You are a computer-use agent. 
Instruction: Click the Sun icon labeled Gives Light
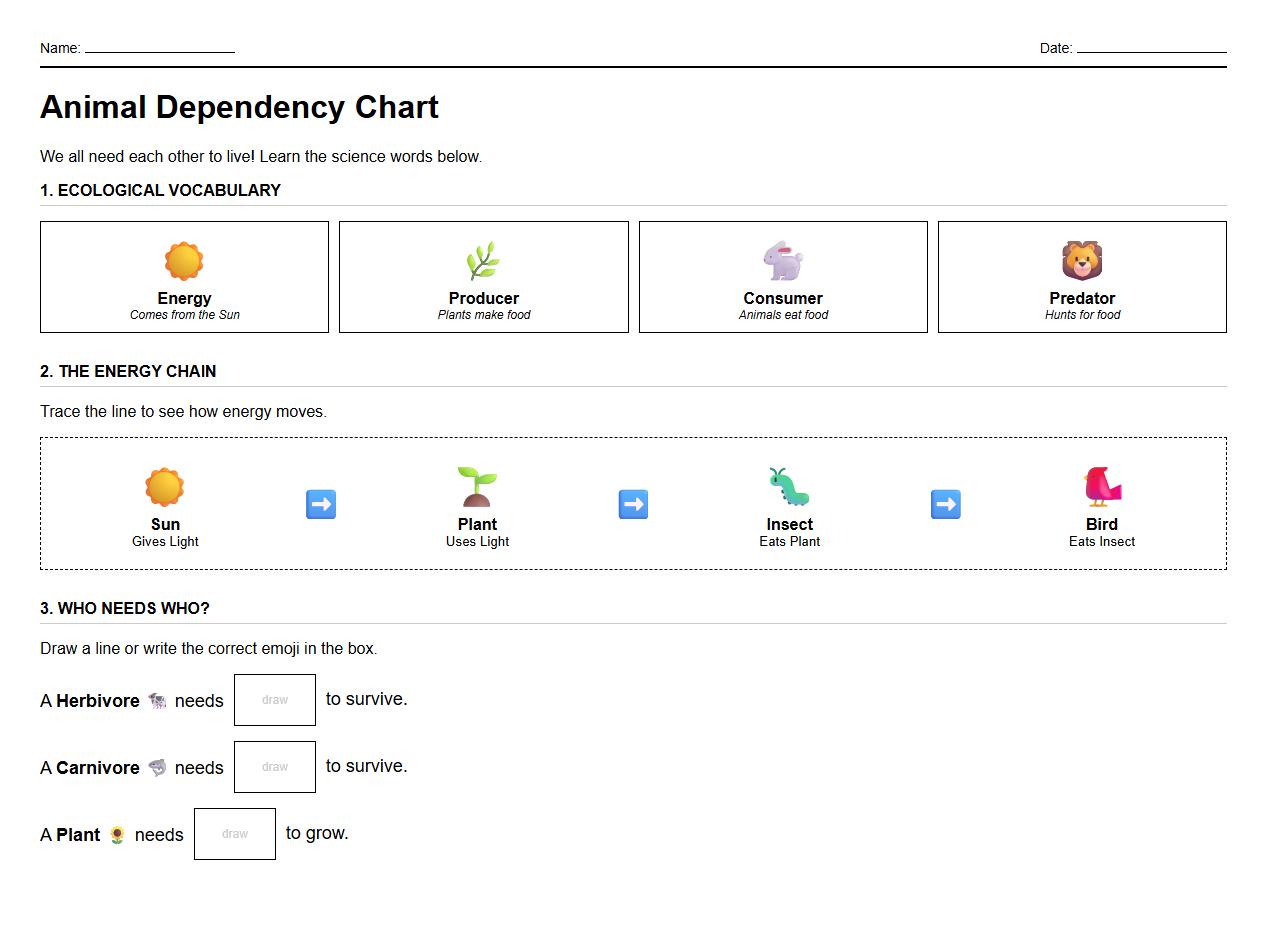point(165,486)
